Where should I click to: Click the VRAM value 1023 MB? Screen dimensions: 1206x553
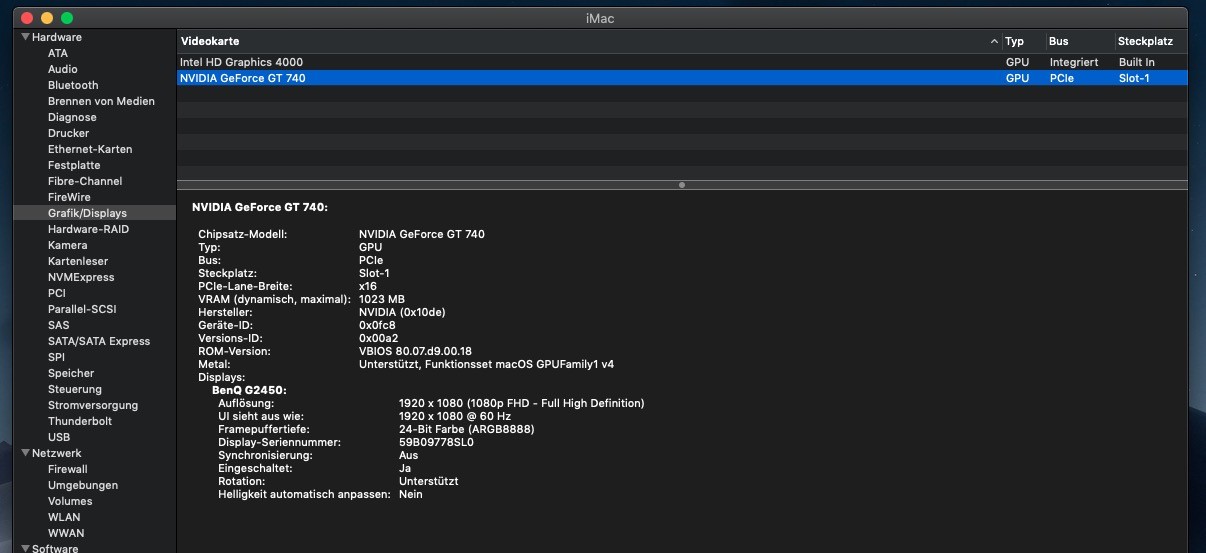click(x=382, y=299)
